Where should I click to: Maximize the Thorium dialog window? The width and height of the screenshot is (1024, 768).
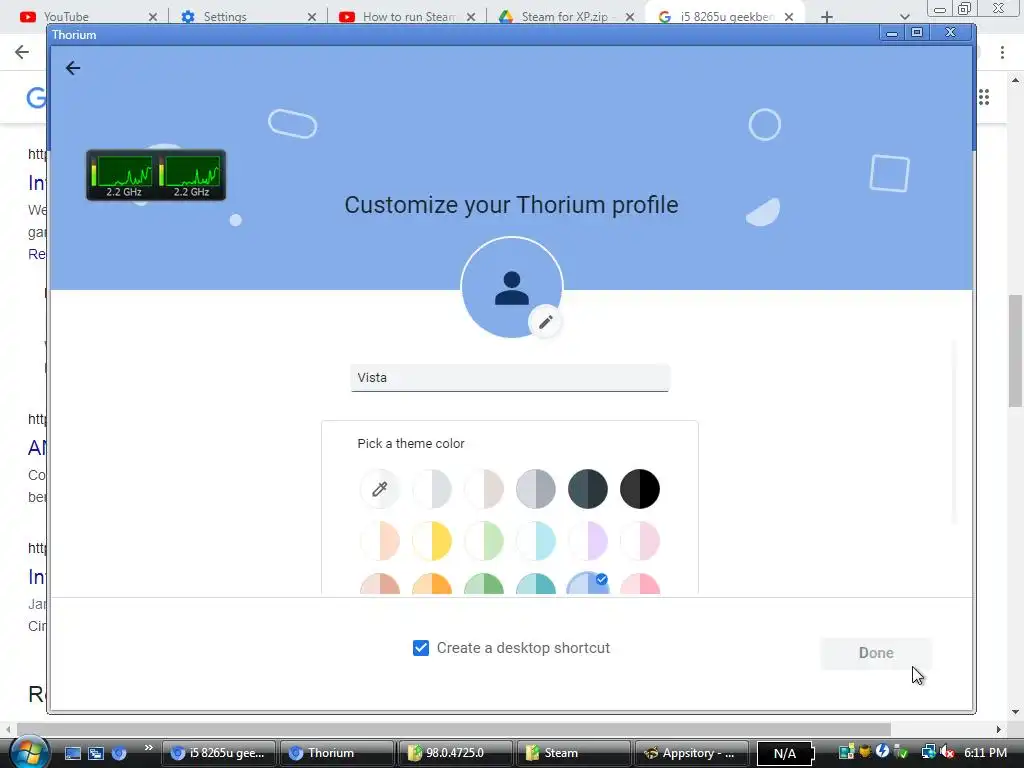(x=917, y=32)
